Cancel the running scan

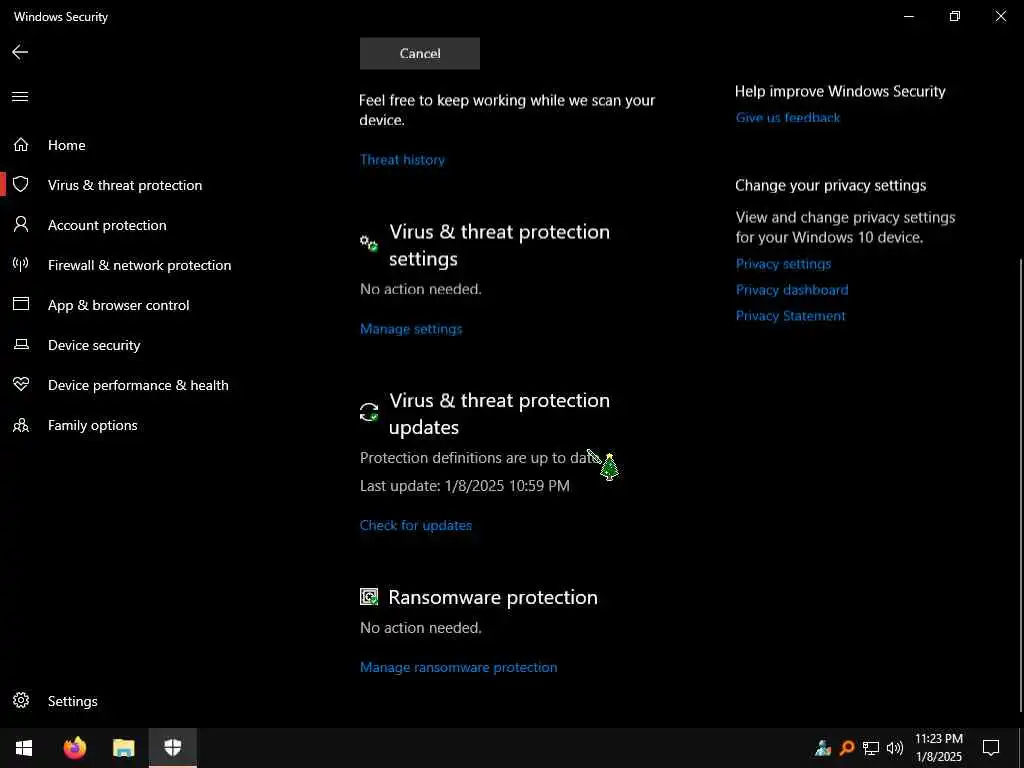pos(420,54)
